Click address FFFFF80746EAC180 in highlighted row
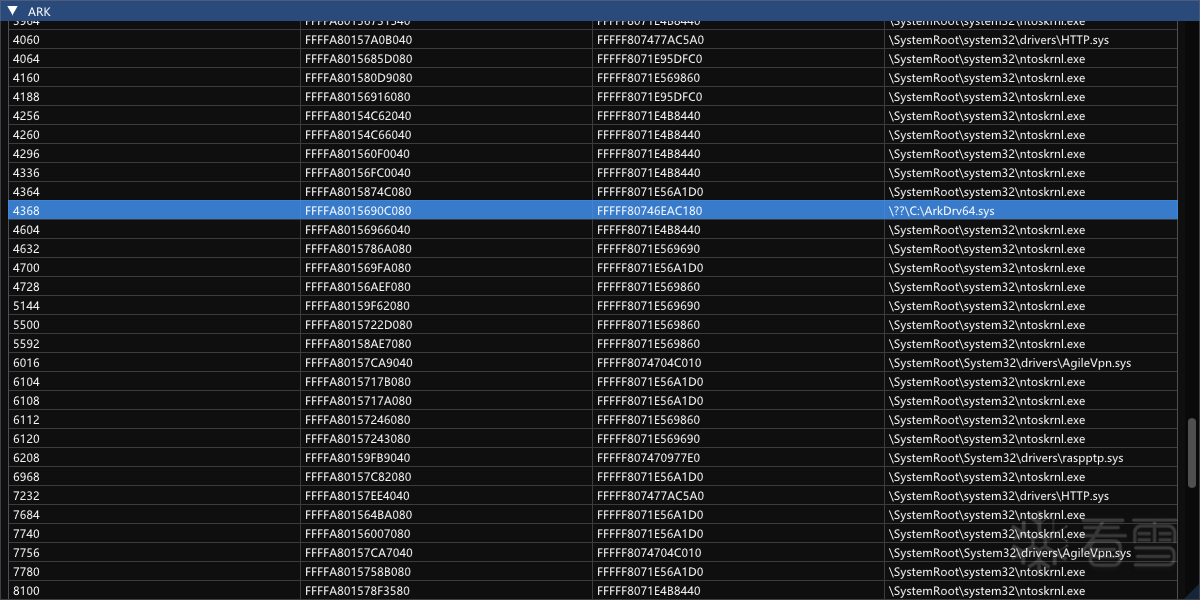The image size is (1200, 600). coord(649,211)
